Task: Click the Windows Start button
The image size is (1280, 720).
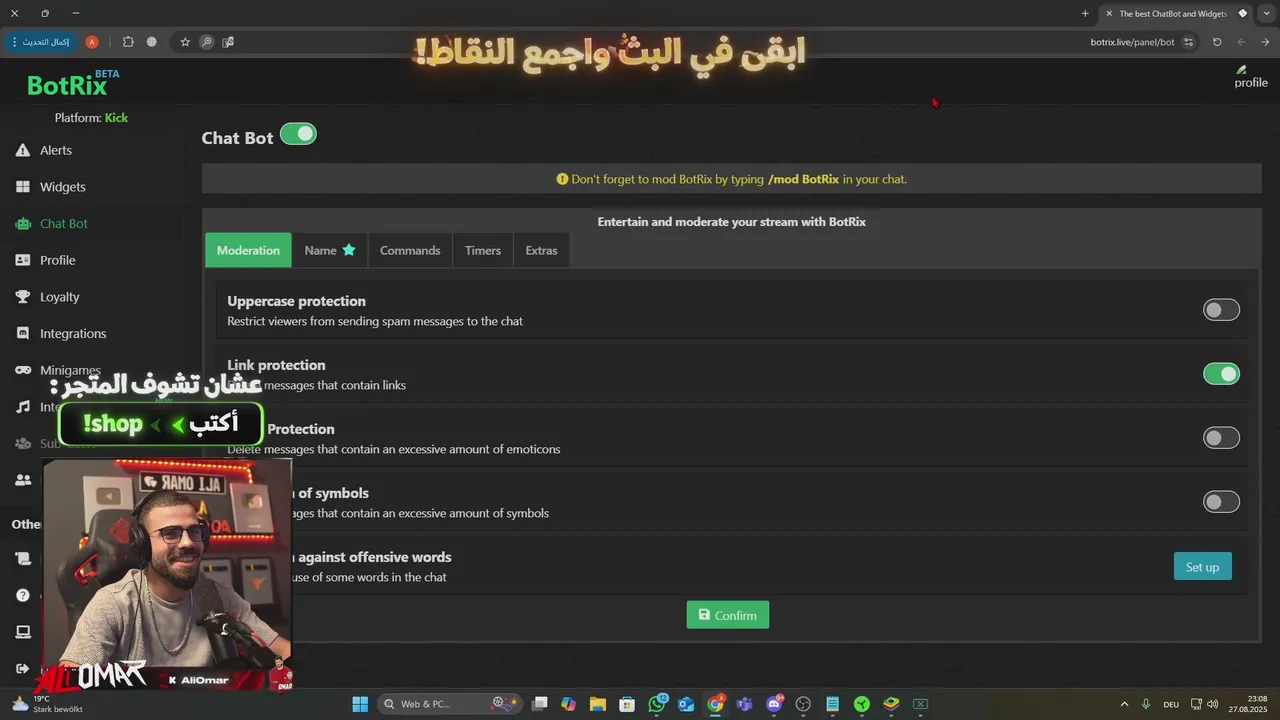Action: coord(360,704)
